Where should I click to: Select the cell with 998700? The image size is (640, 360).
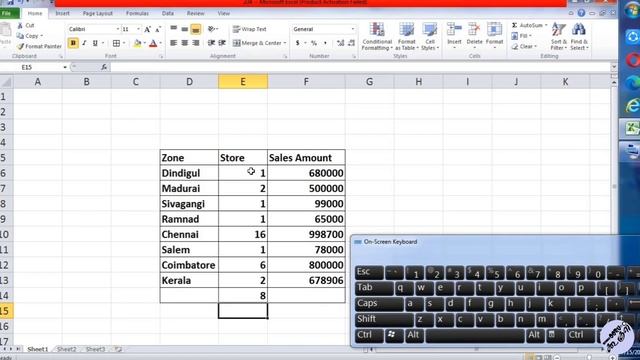pos(306,234)
